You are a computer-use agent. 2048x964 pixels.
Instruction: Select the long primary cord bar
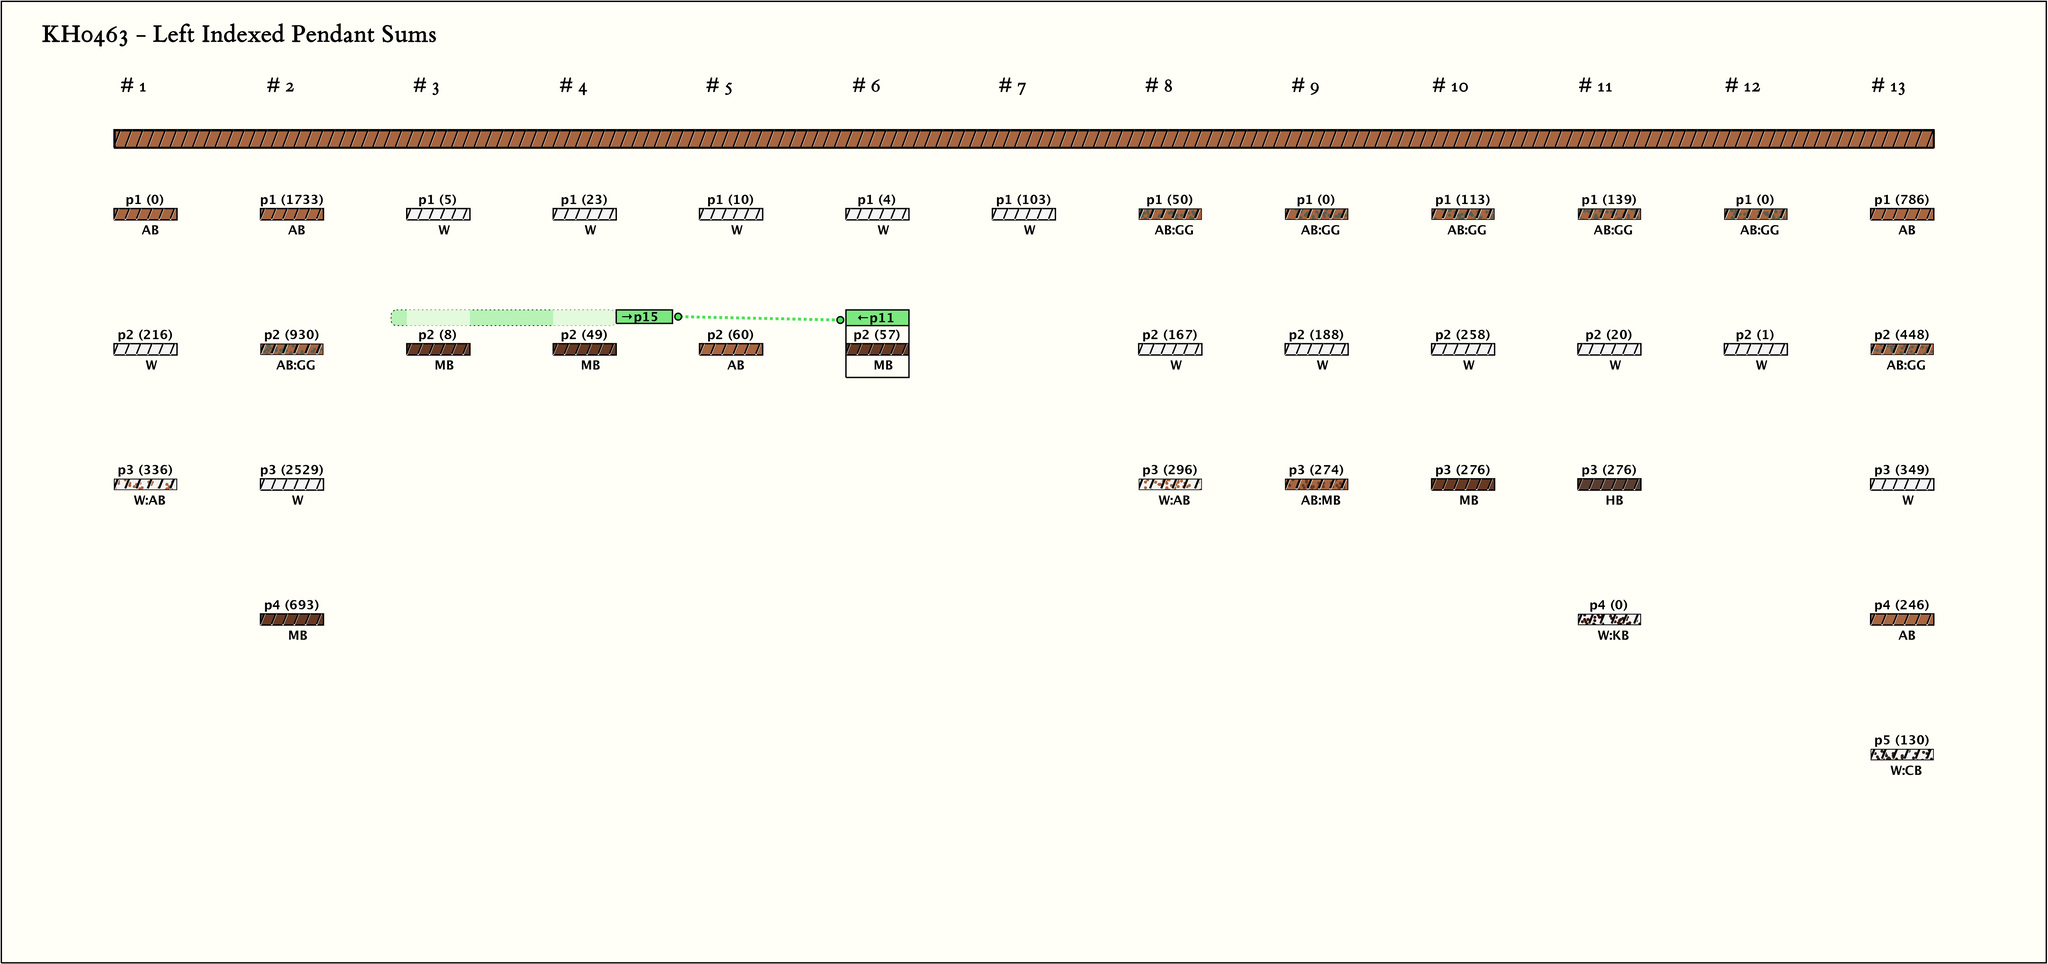[1023, 139]
